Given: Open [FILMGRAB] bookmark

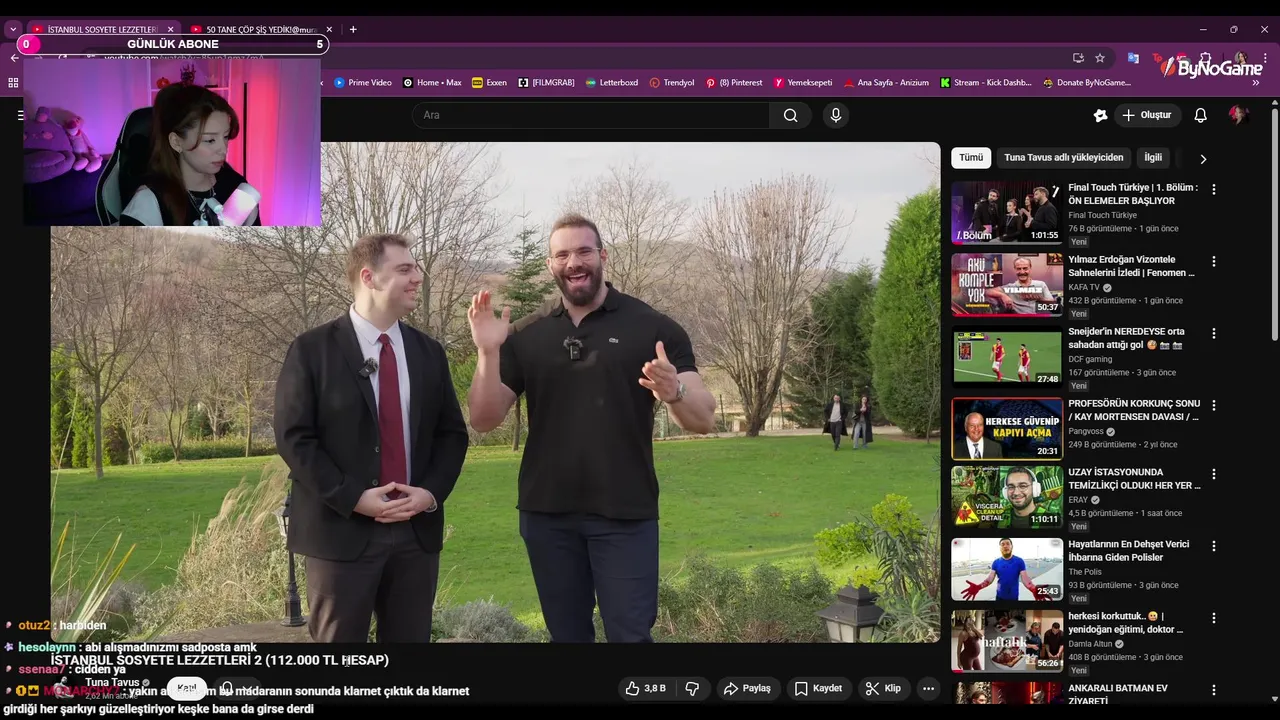Looking at the screenshot, I should (x=546, y=83).
